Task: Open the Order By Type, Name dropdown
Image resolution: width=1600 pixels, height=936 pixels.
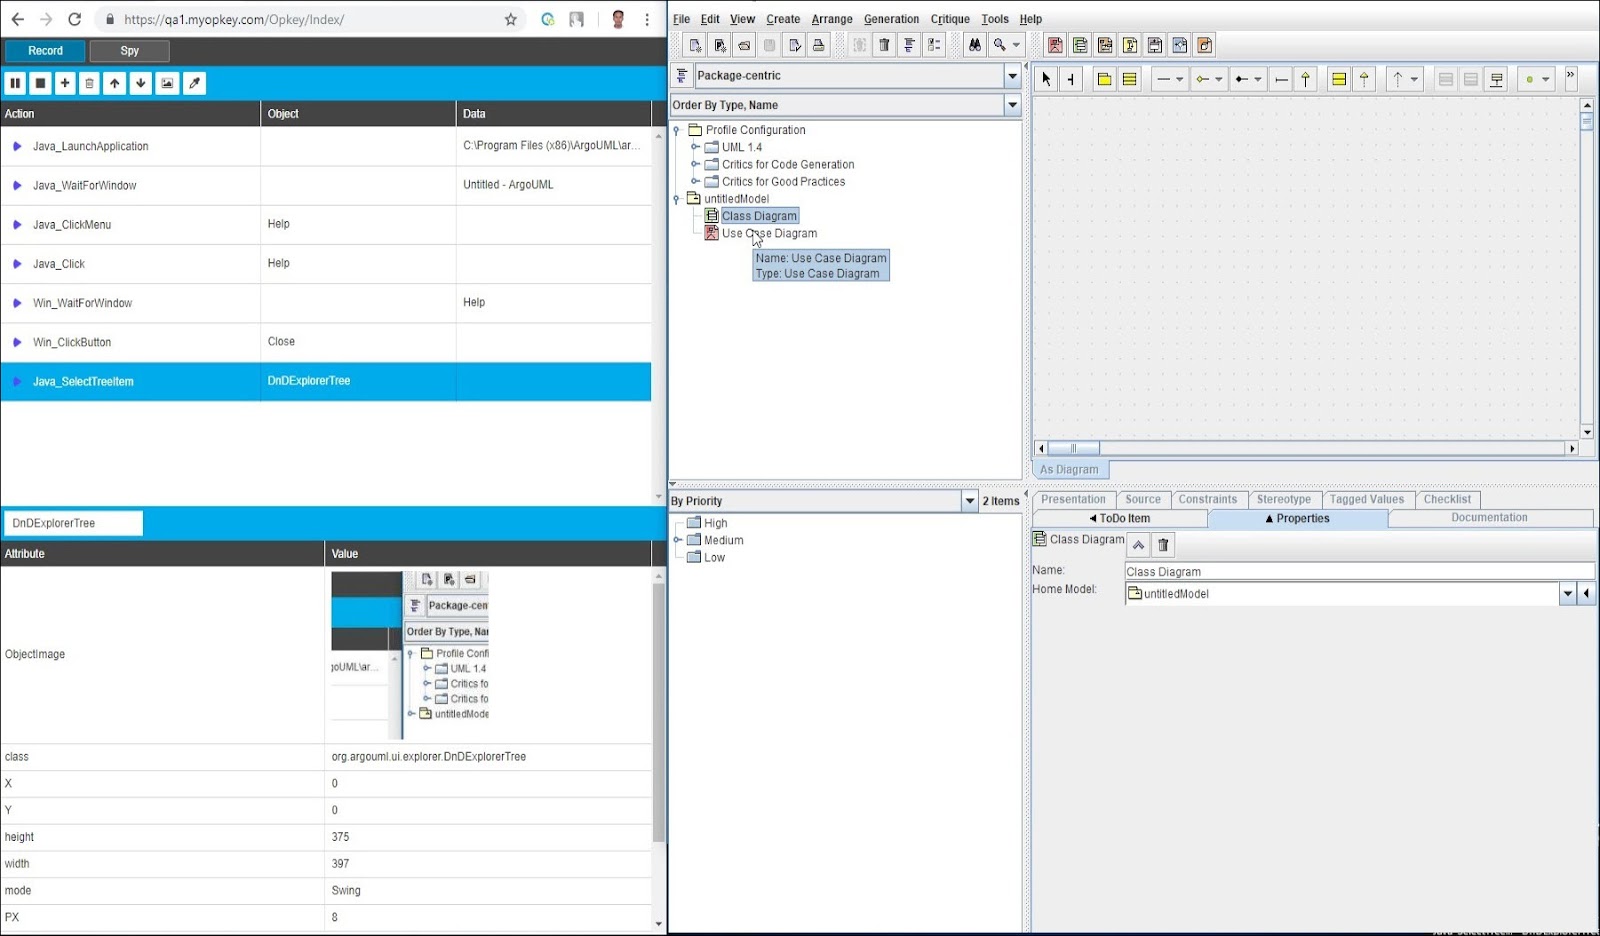Action: pos(1012,105)
